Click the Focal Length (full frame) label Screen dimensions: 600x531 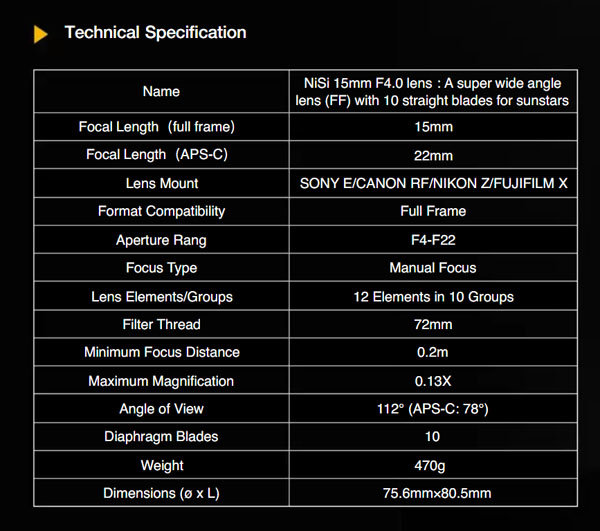(157, 127)
